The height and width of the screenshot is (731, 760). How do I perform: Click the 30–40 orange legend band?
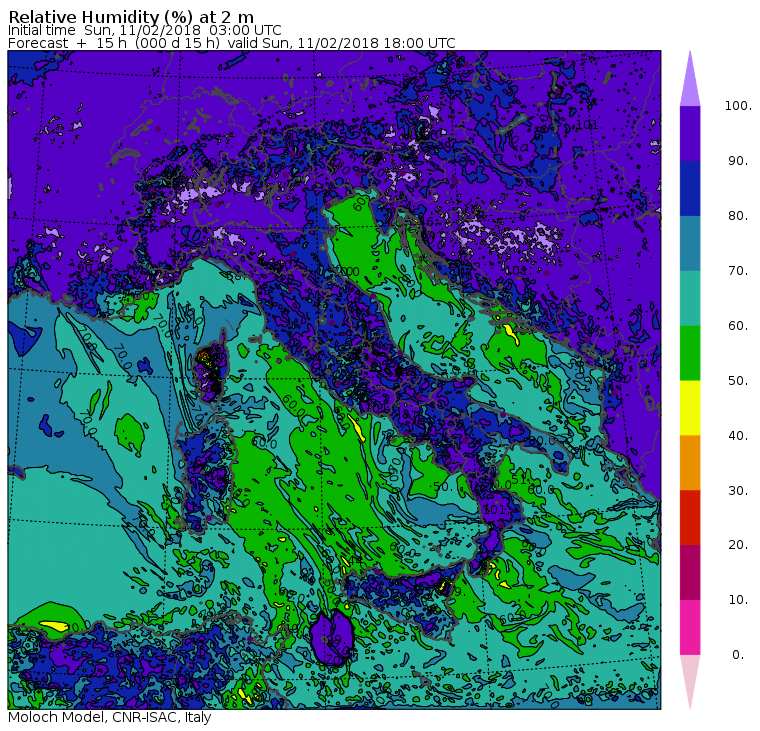[x=690, y=463]
